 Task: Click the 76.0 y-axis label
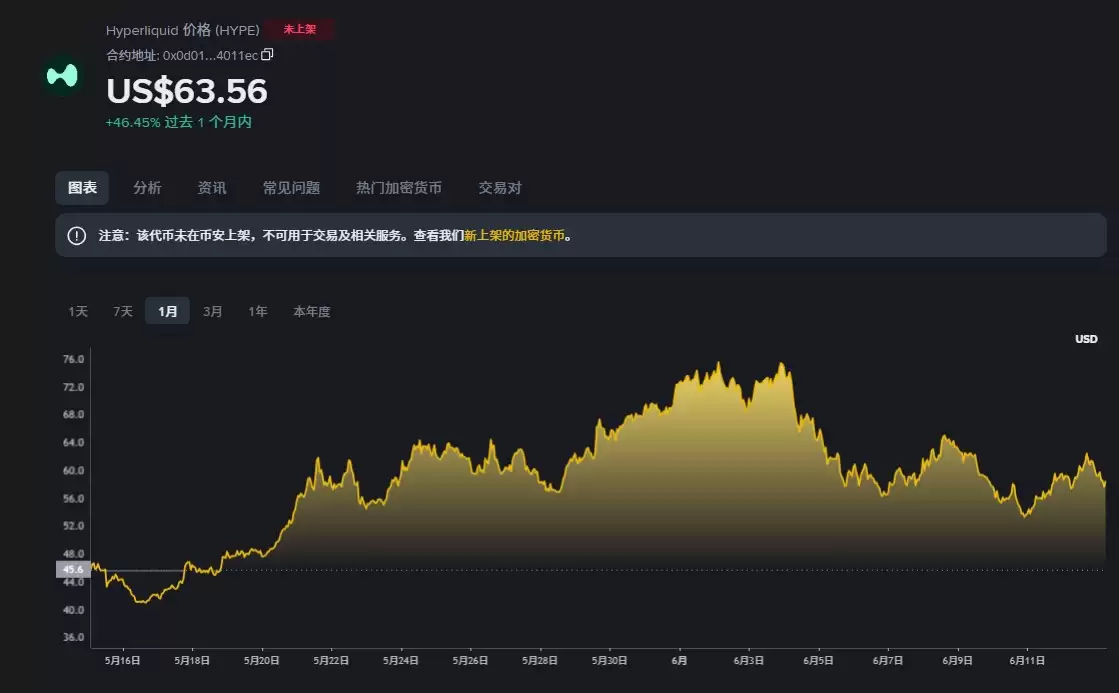point(74,359)
